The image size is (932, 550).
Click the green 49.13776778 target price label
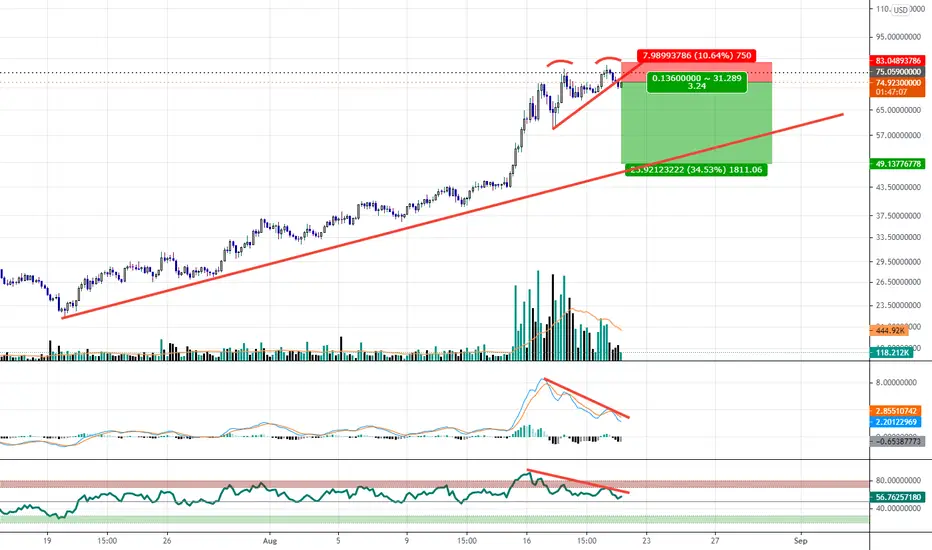point(898,164)
